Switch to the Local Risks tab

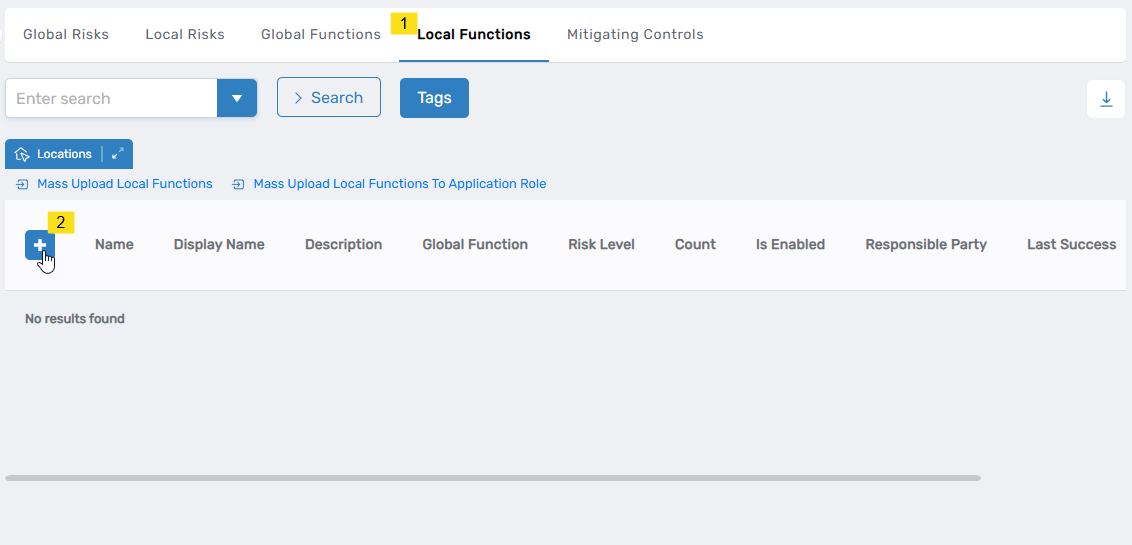tap(185, 34)
